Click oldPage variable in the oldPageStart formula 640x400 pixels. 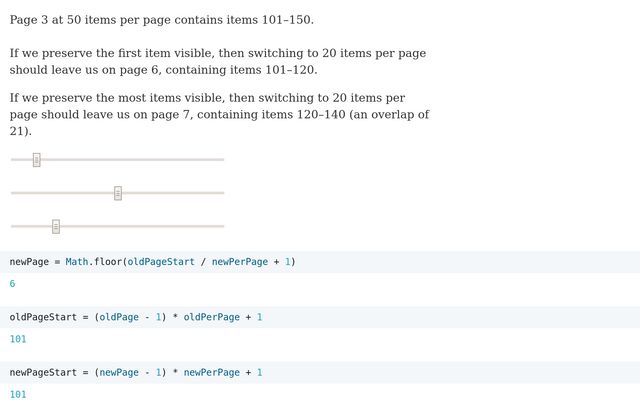[120, 317]
